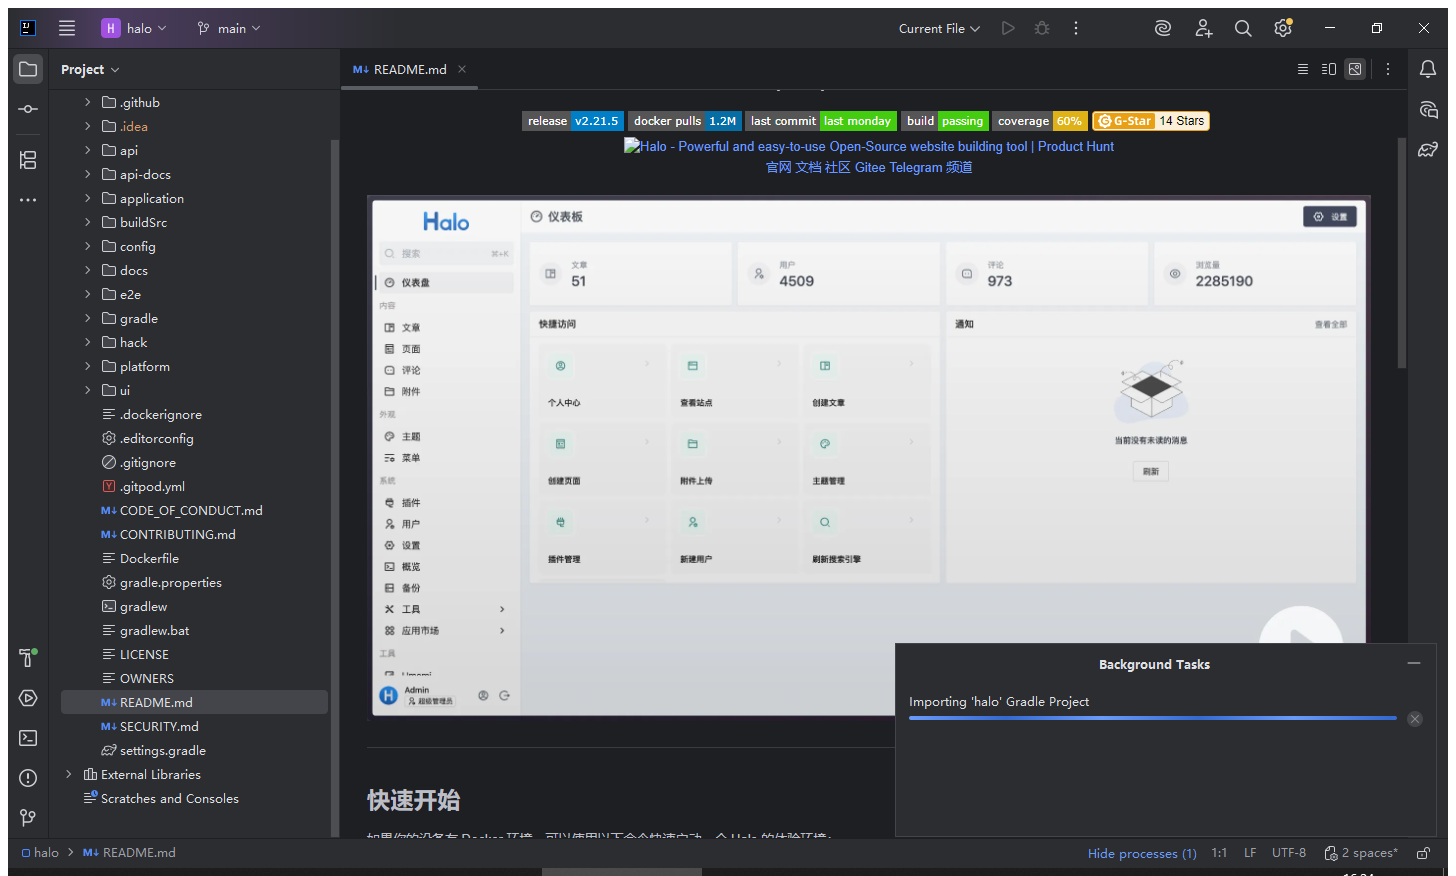Expand the api-docs folder

tap(88, 174)
